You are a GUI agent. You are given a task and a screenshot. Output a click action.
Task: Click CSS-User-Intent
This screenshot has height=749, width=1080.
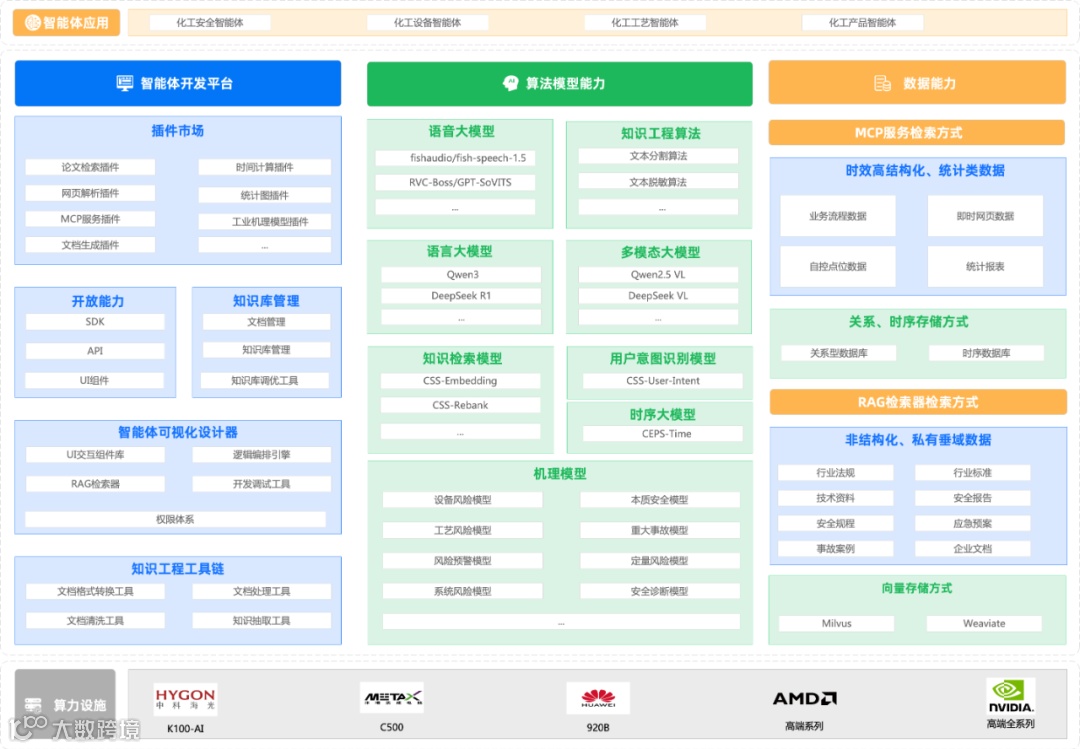click(663, 380)
